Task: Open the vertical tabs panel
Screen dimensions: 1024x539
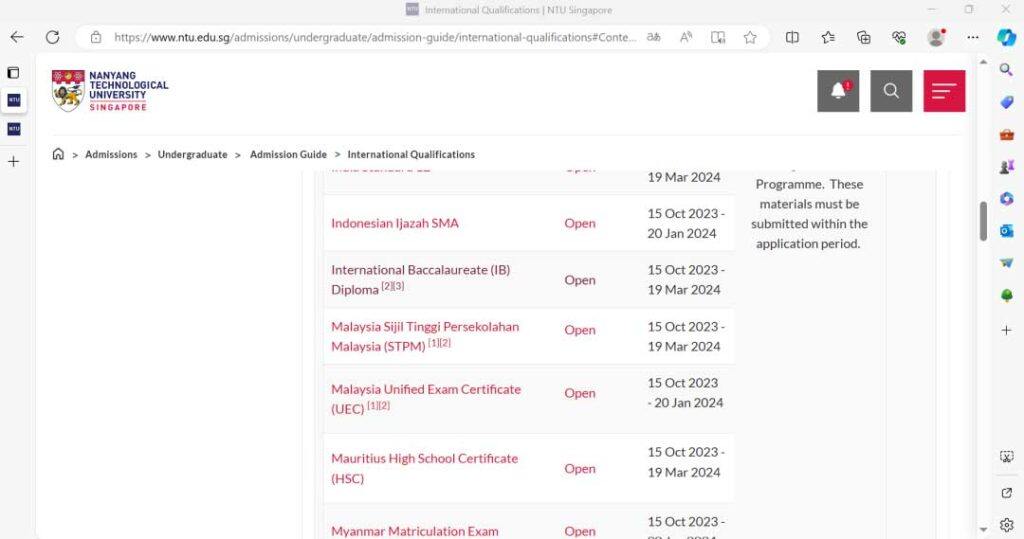Action: click(13, 73)
